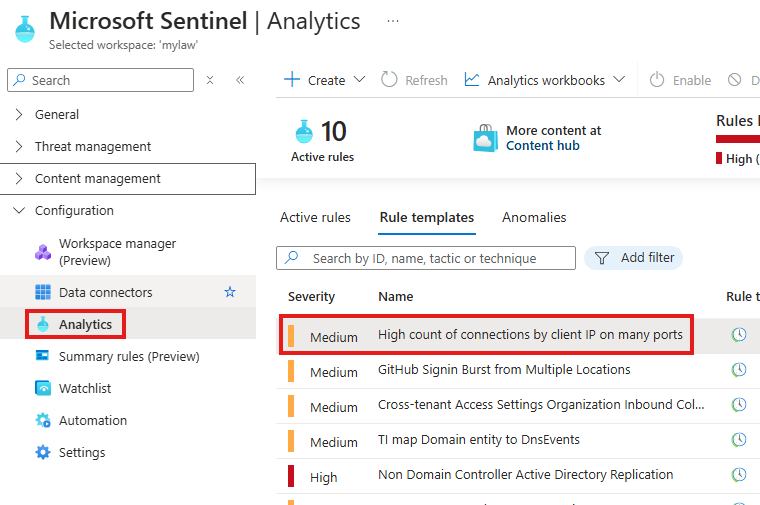The height and width of the screenshot is (505, 760).
Task: Click the Data connectors grid icon
Action: point(43,293)
